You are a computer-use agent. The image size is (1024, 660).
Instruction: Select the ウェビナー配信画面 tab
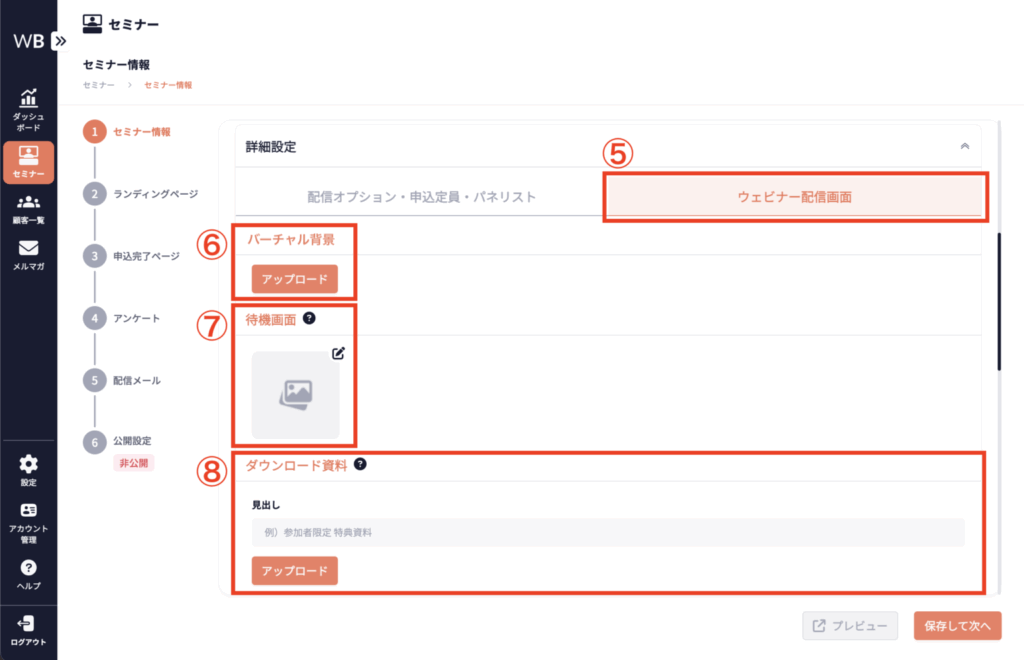[794, 197]
